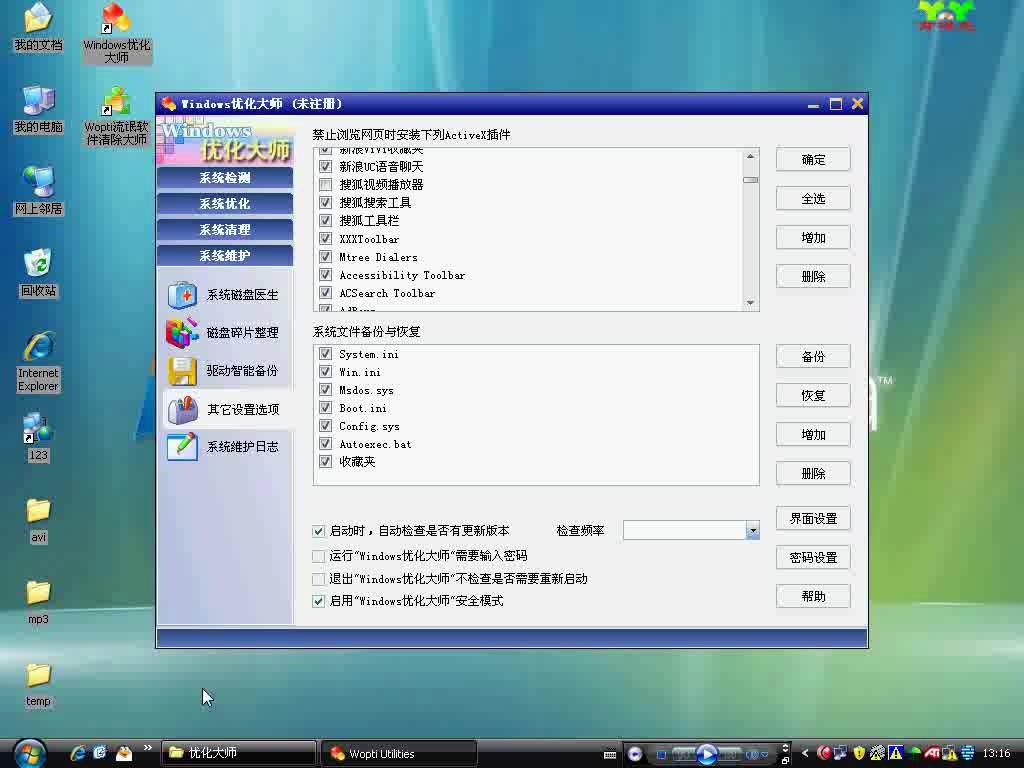
Task: Click 删除 button for backup file list
Action: (813, 473)
